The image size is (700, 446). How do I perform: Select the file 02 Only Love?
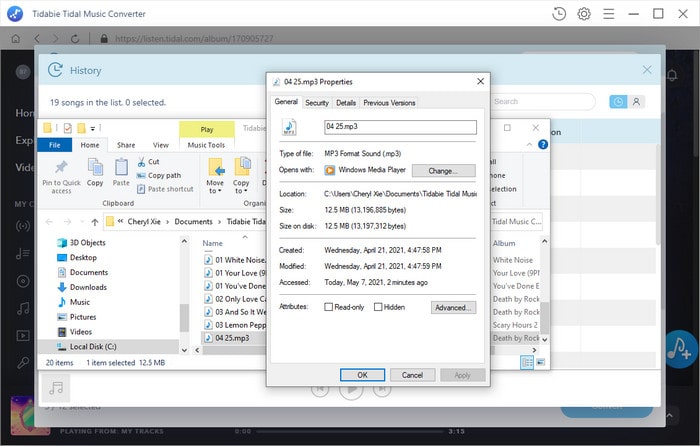point(235,299)
